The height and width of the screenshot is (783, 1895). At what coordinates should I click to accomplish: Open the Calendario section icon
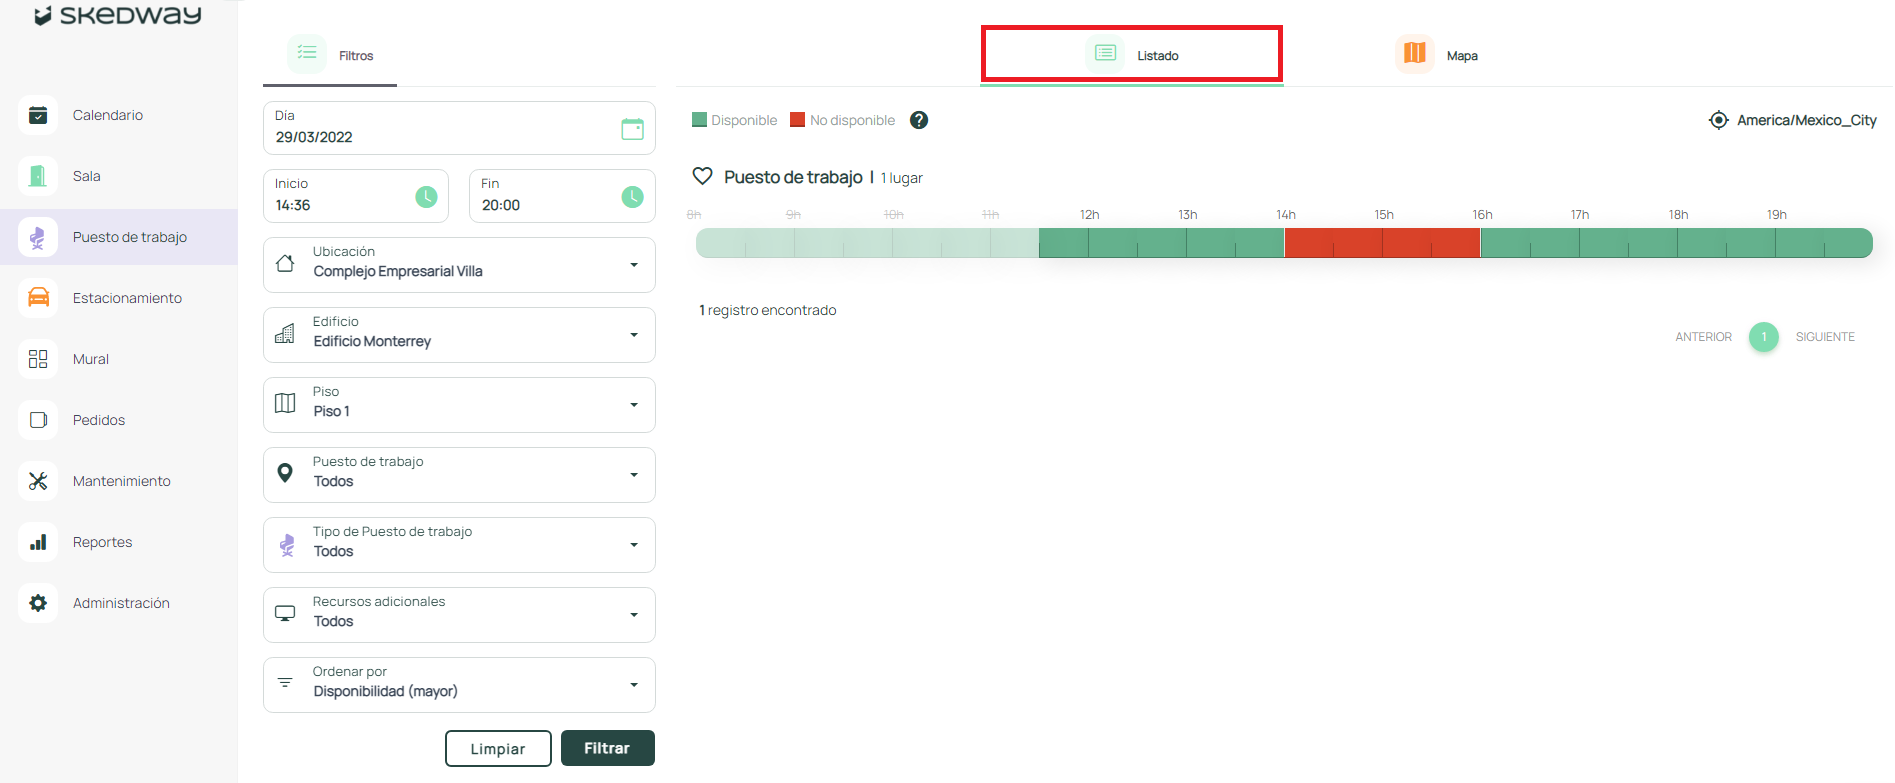38,115
